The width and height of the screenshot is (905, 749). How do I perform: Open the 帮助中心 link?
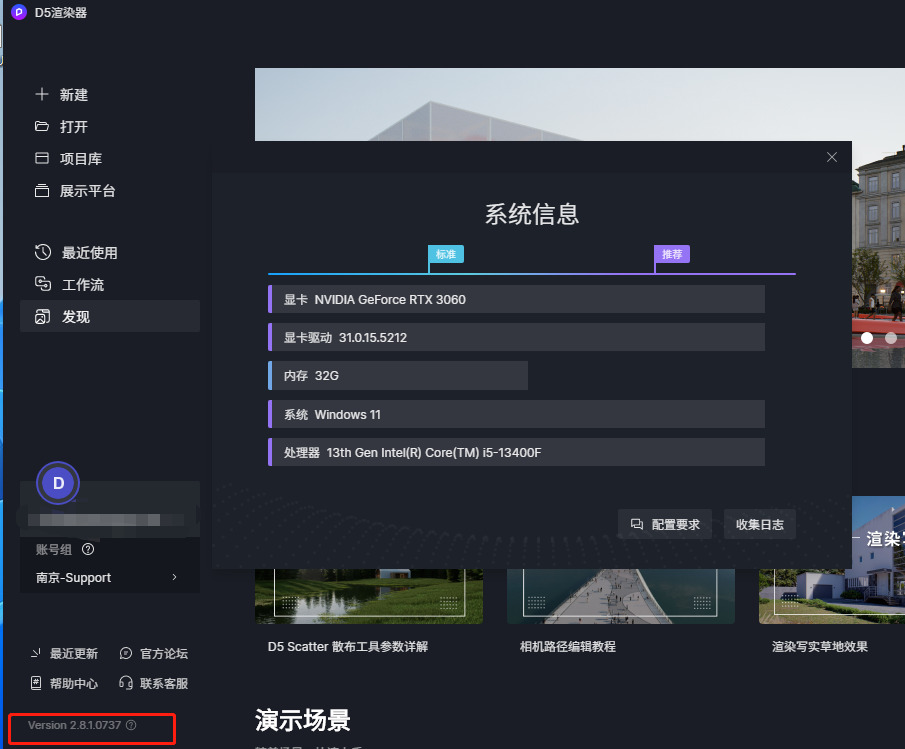(74, 683)
